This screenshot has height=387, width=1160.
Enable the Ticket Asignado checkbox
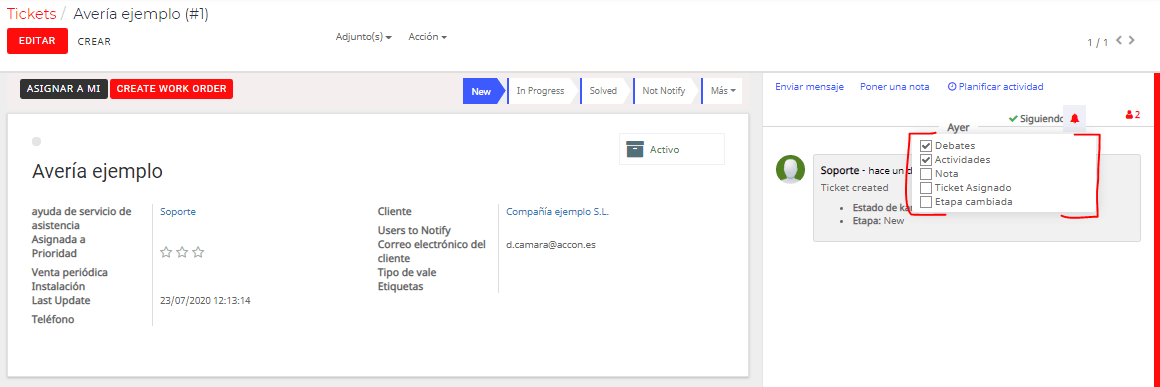(925, 188)
